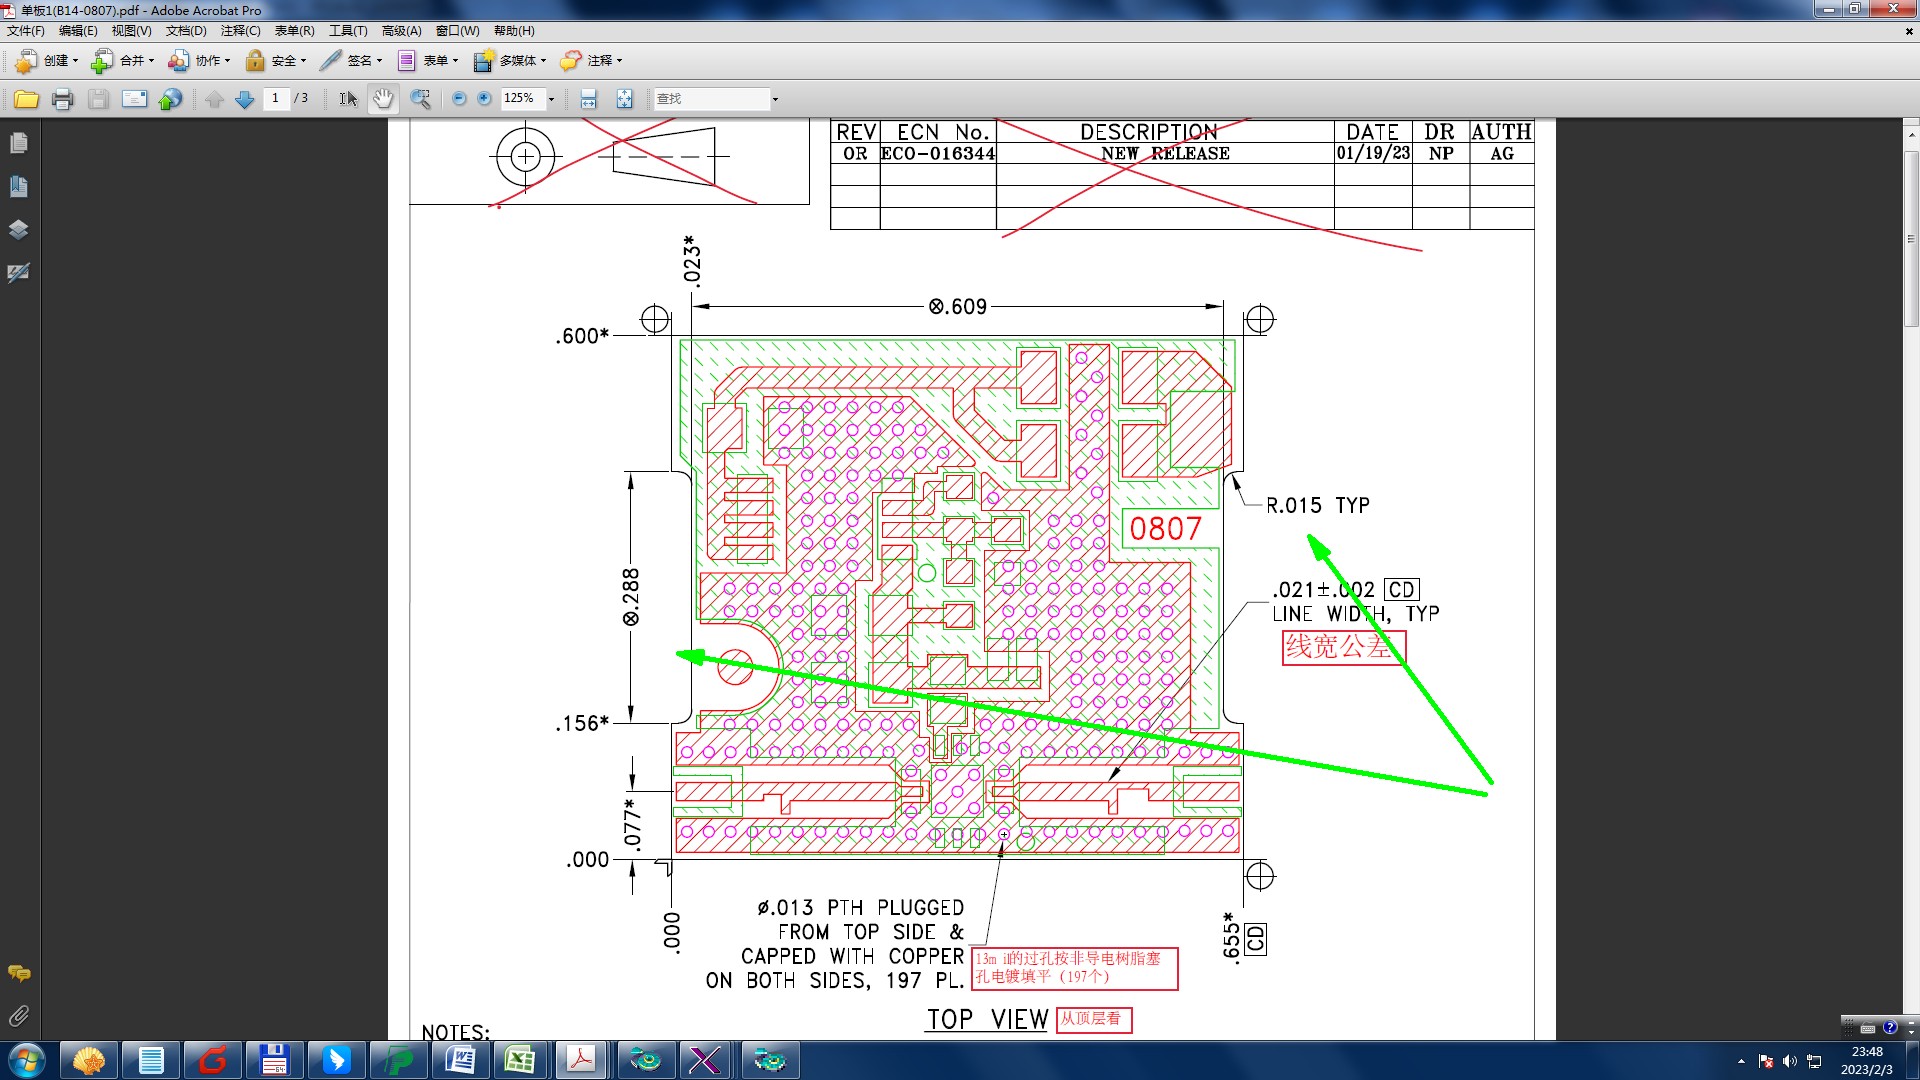Image resolution: width=1920 pixels, height=1080 pixels.
Task: Click the volume speaker icon in system tray
Action: coord(1790,1061)
